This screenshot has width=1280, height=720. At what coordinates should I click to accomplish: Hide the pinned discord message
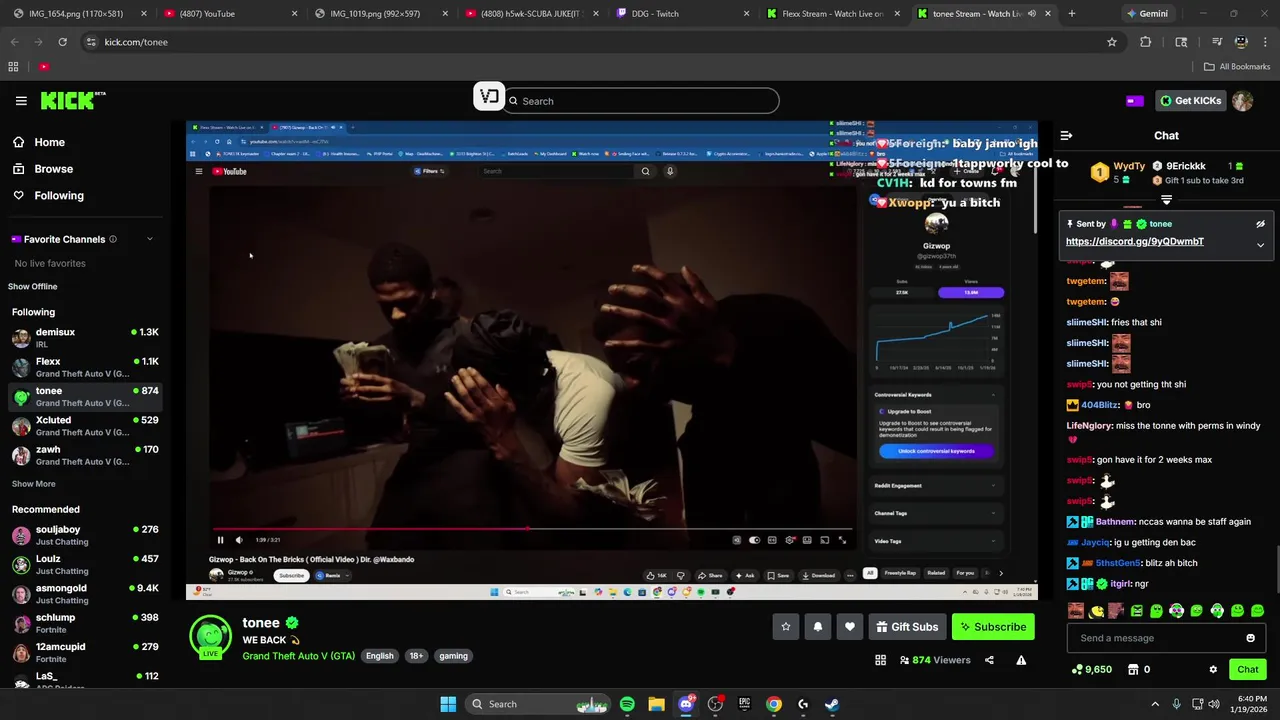click(1260, 224)
